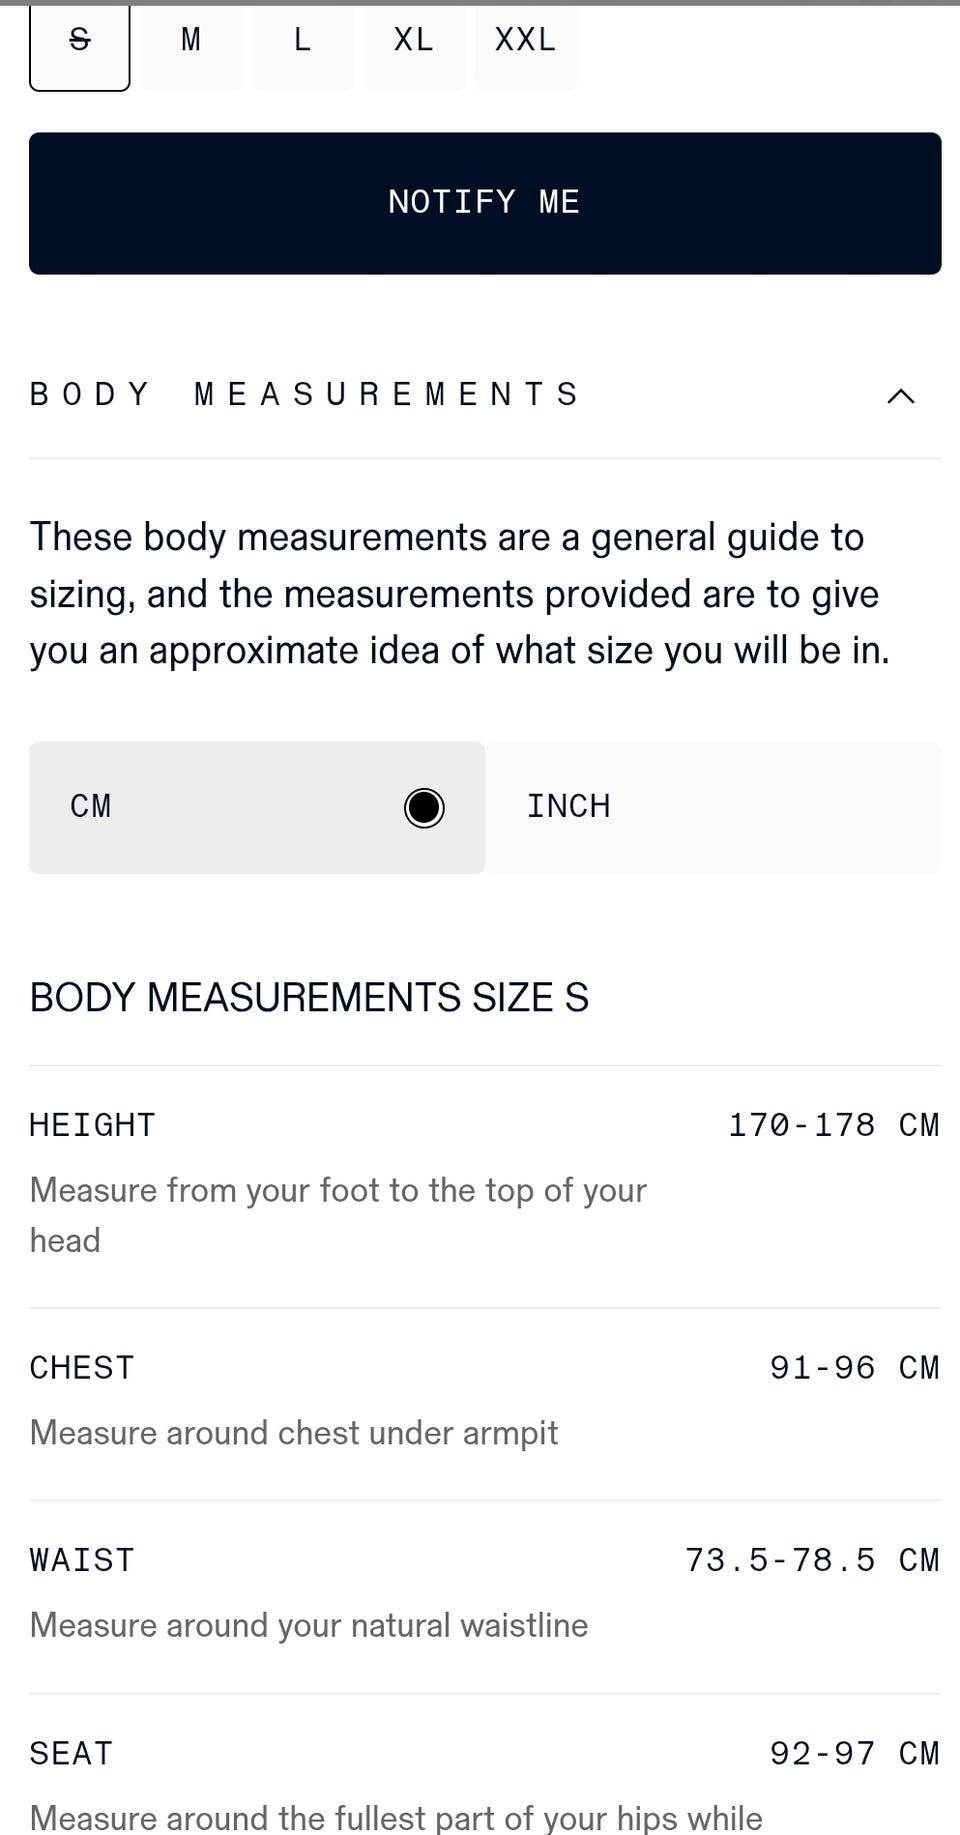This screenshot has height=1835, width=960.
Task: Click the 170-178 CM height value
Action: pyautogui.click(x=833, y=1125)
